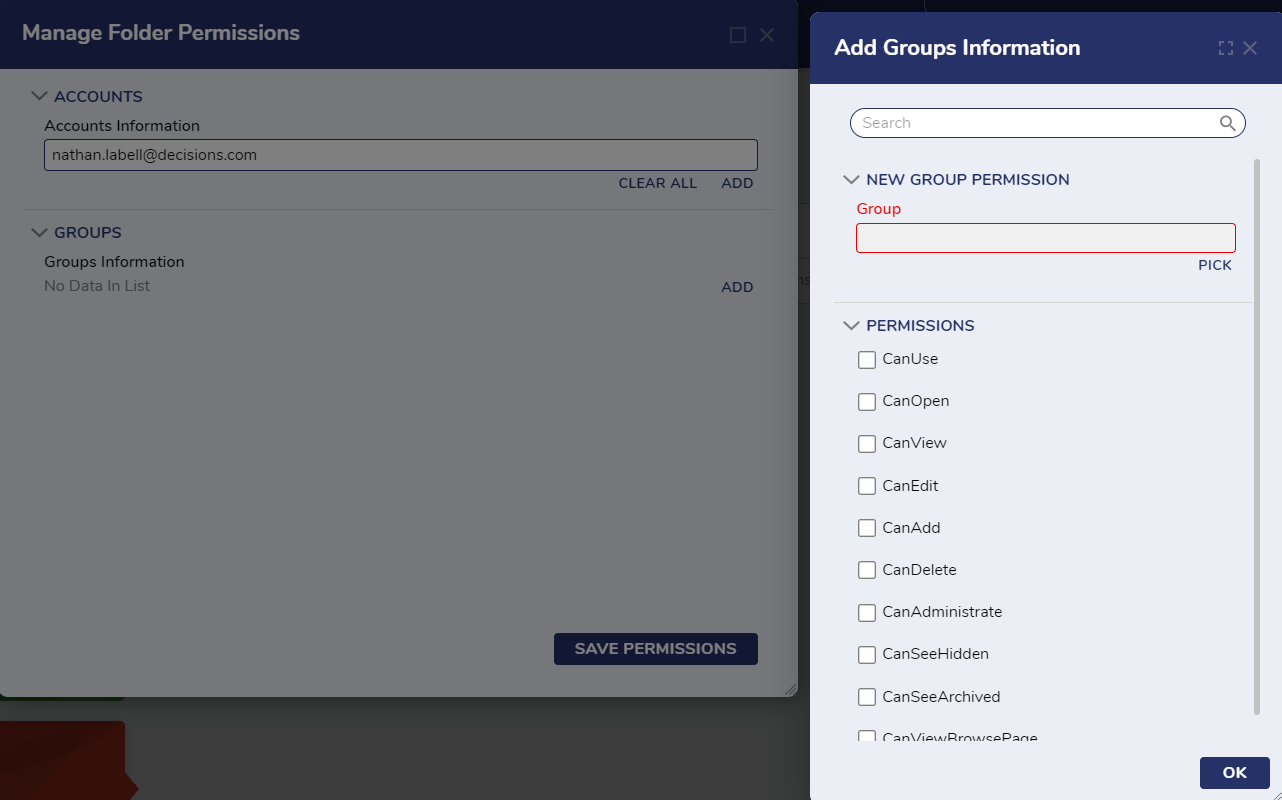Click the dialog's vertical scrollbar
1282x800 pixels.
coord(1257,436)
